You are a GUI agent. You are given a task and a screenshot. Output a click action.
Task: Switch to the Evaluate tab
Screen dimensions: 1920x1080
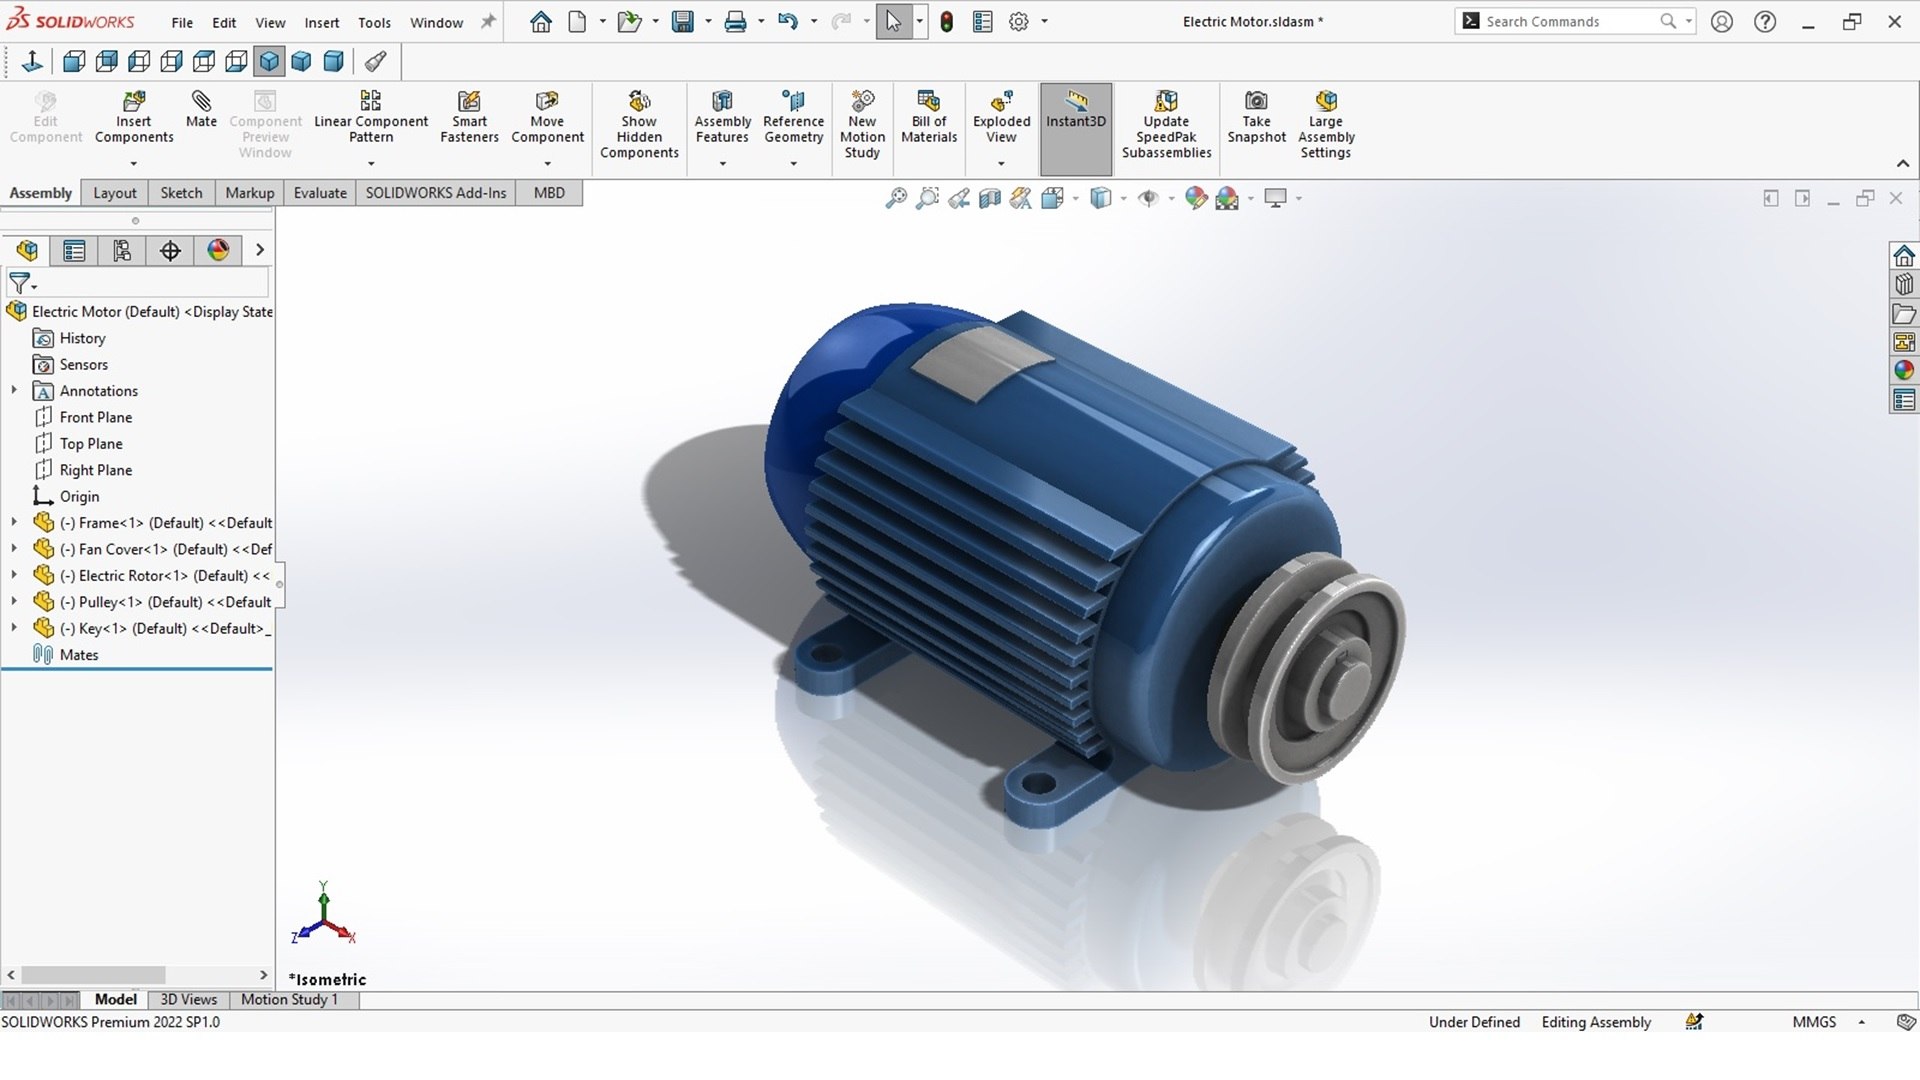tap(320, 193)
